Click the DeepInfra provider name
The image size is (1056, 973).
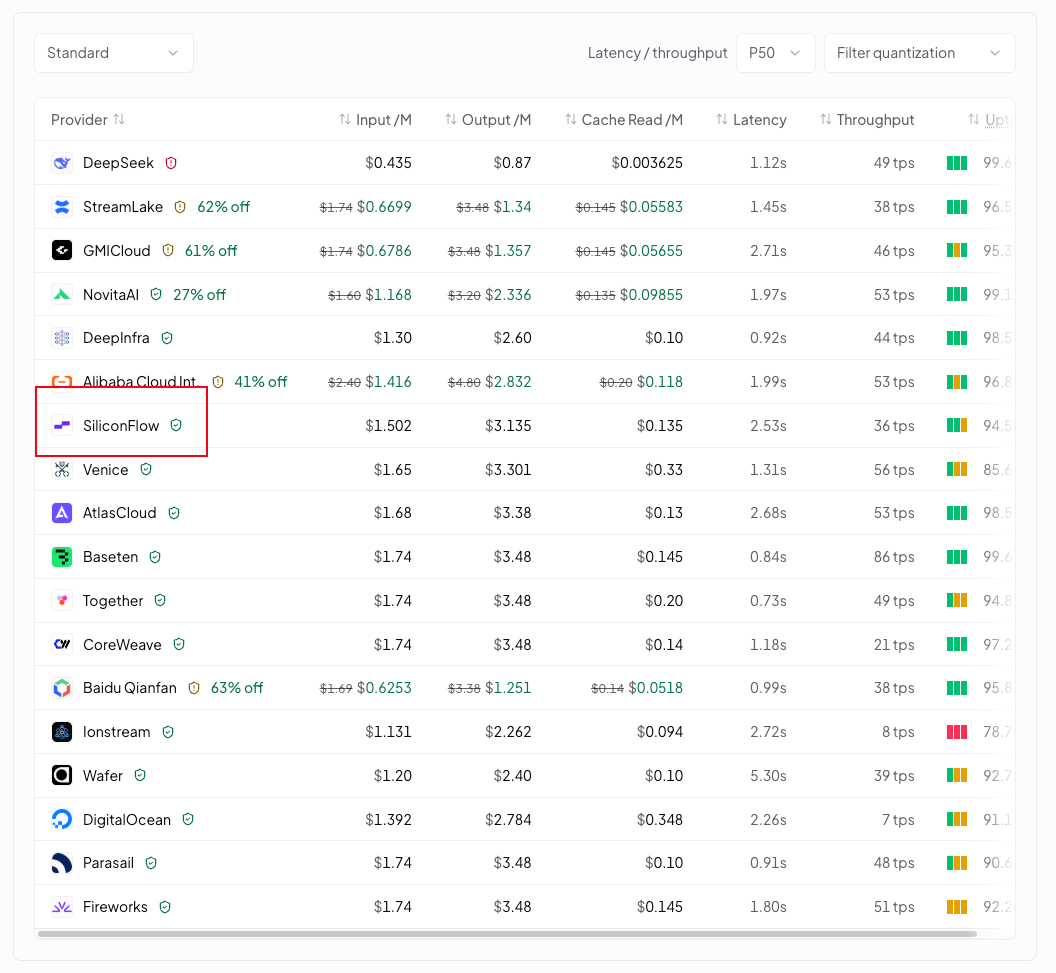pos(116,338)
